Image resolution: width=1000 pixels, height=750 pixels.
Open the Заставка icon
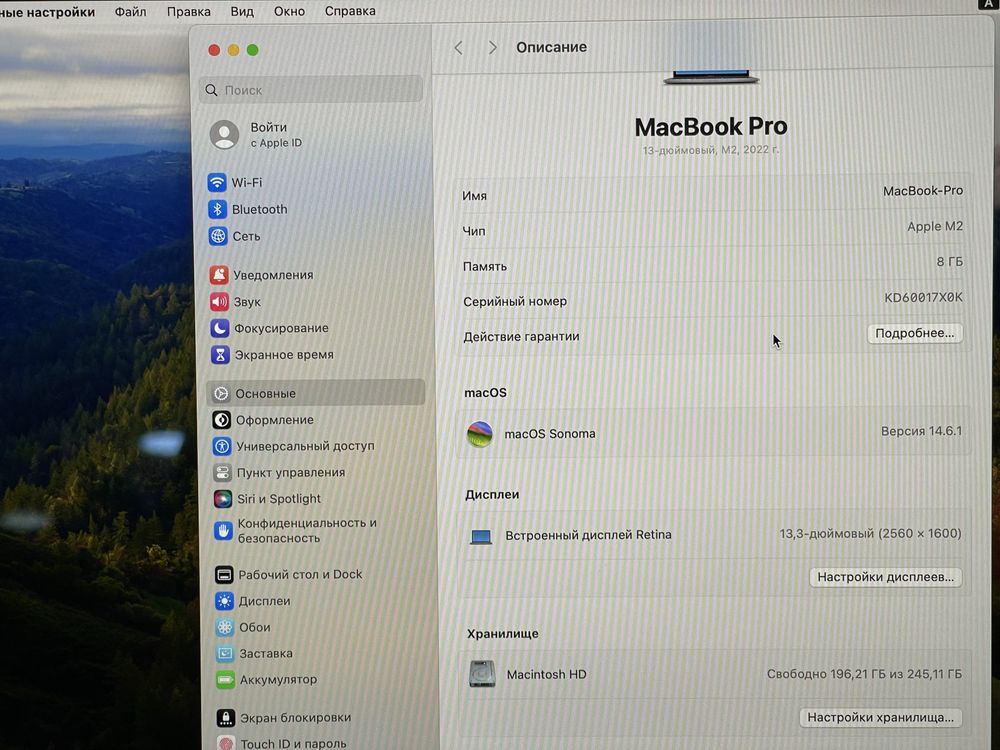[225, 654]
